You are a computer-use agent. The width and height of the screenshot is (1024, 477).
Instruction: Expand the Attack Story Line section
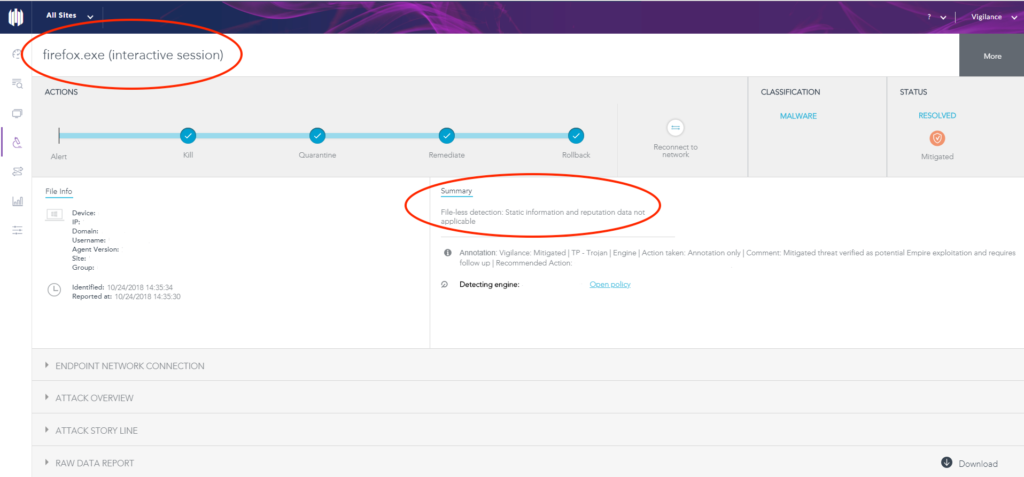96,431
